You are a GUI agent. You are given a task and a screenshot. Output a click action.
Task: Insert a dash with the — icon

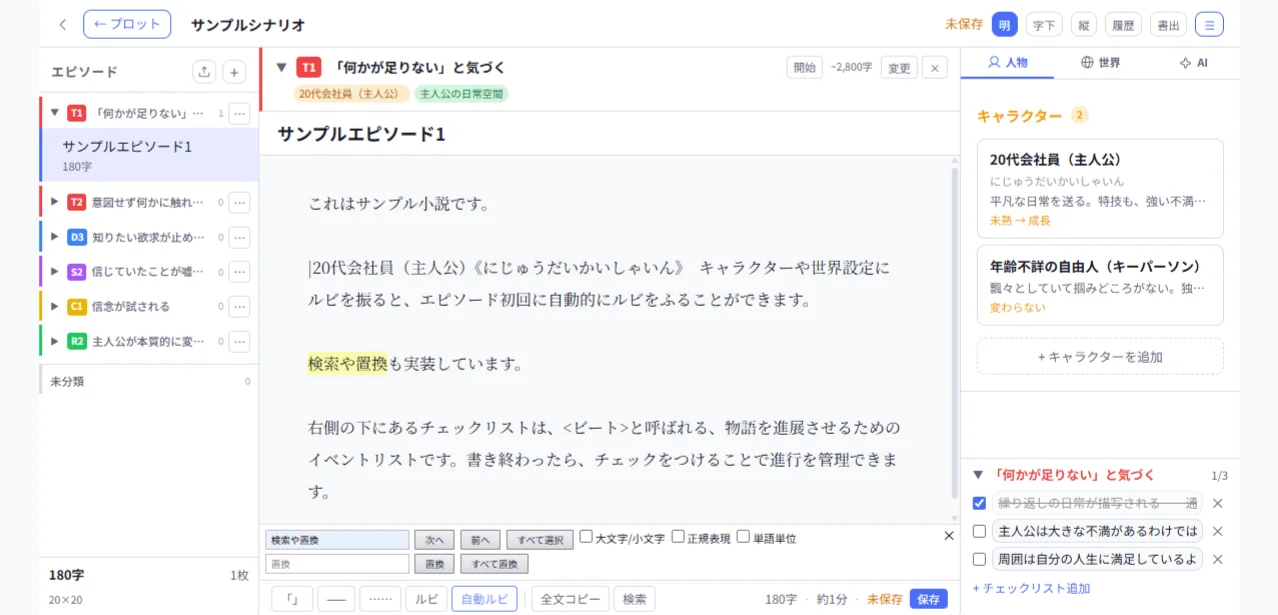[x=335, y=598]
